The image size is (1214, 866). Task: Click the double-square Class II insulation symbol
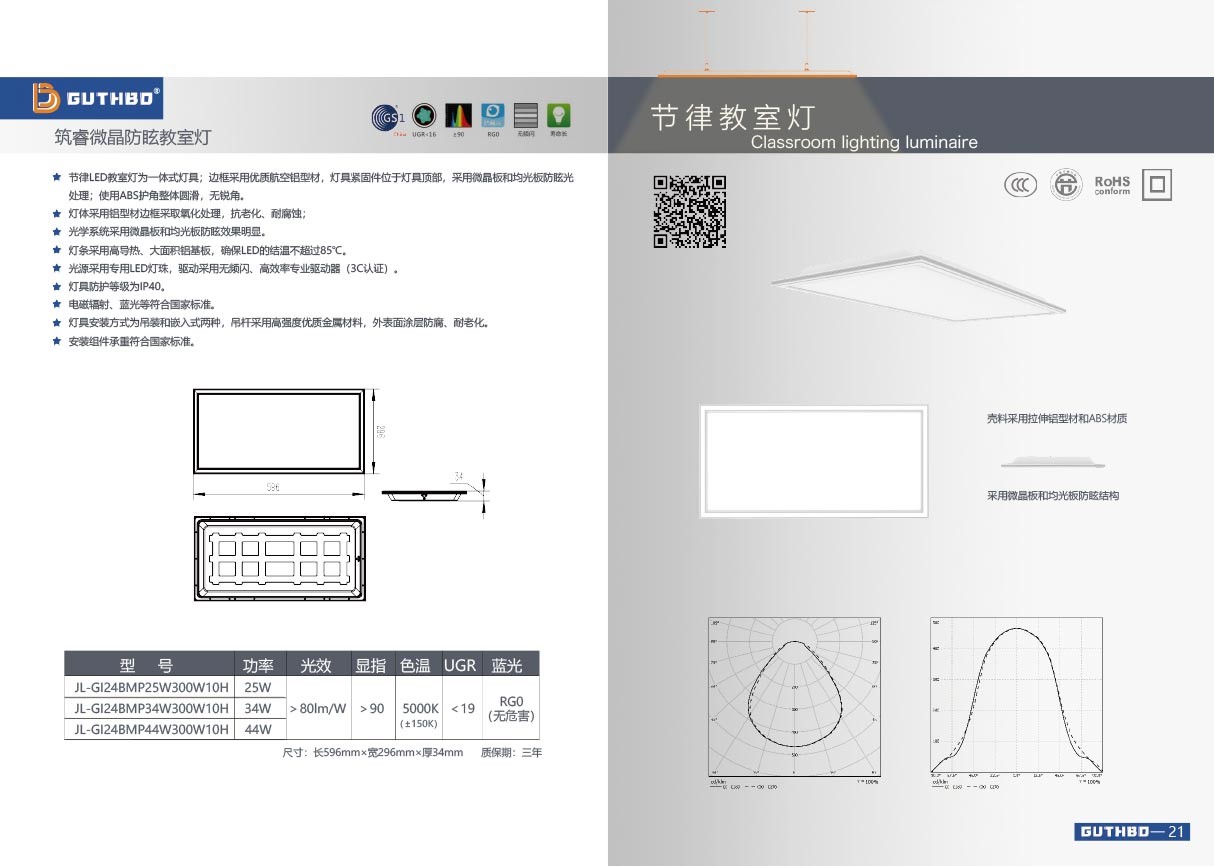coord(1157,185)
